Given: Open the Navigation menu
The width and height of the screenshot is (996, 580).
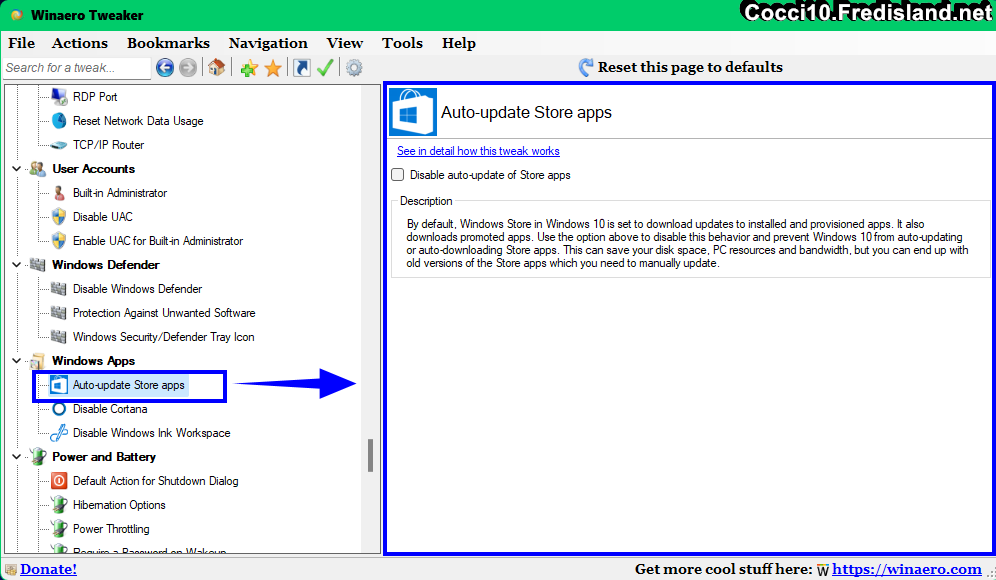Looking at the screenshot, I should [x=268, y=43].
